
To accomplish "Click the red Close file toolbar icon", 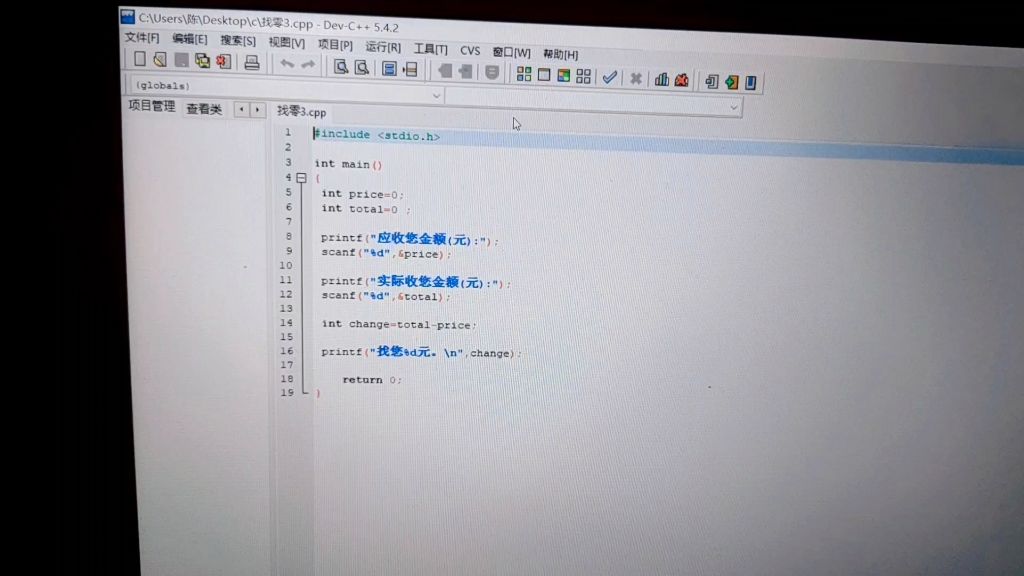I will tap(223, 62).
